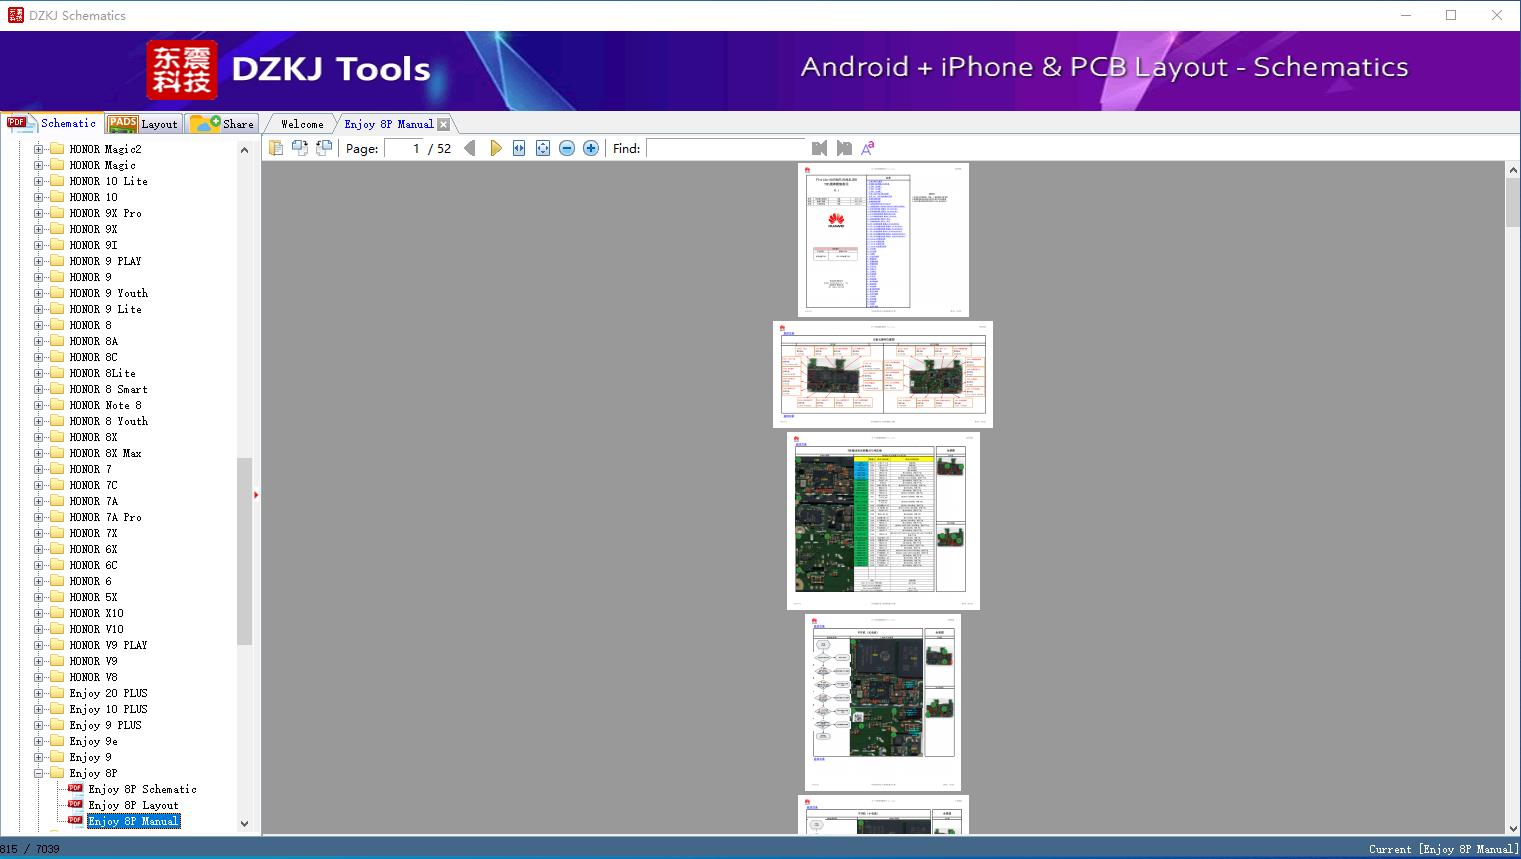This screenshot has width=1521, height=859.
Task: Open the Enjoy 8P Schematic PDF
Action: [x=142, y=789]
